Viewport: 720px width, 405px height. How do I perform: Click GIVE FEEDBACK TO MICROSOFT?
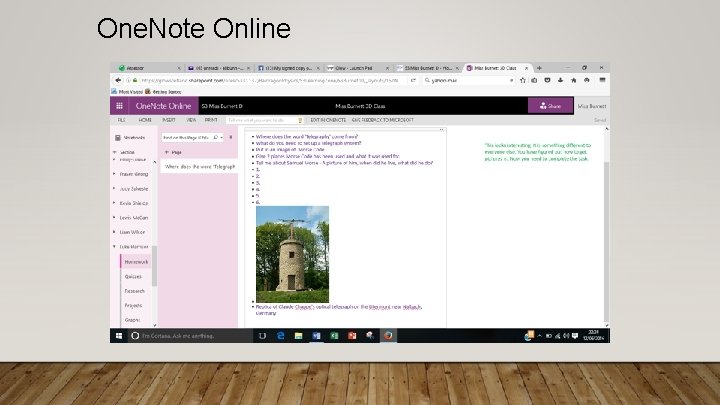click(x=382, y=120)
